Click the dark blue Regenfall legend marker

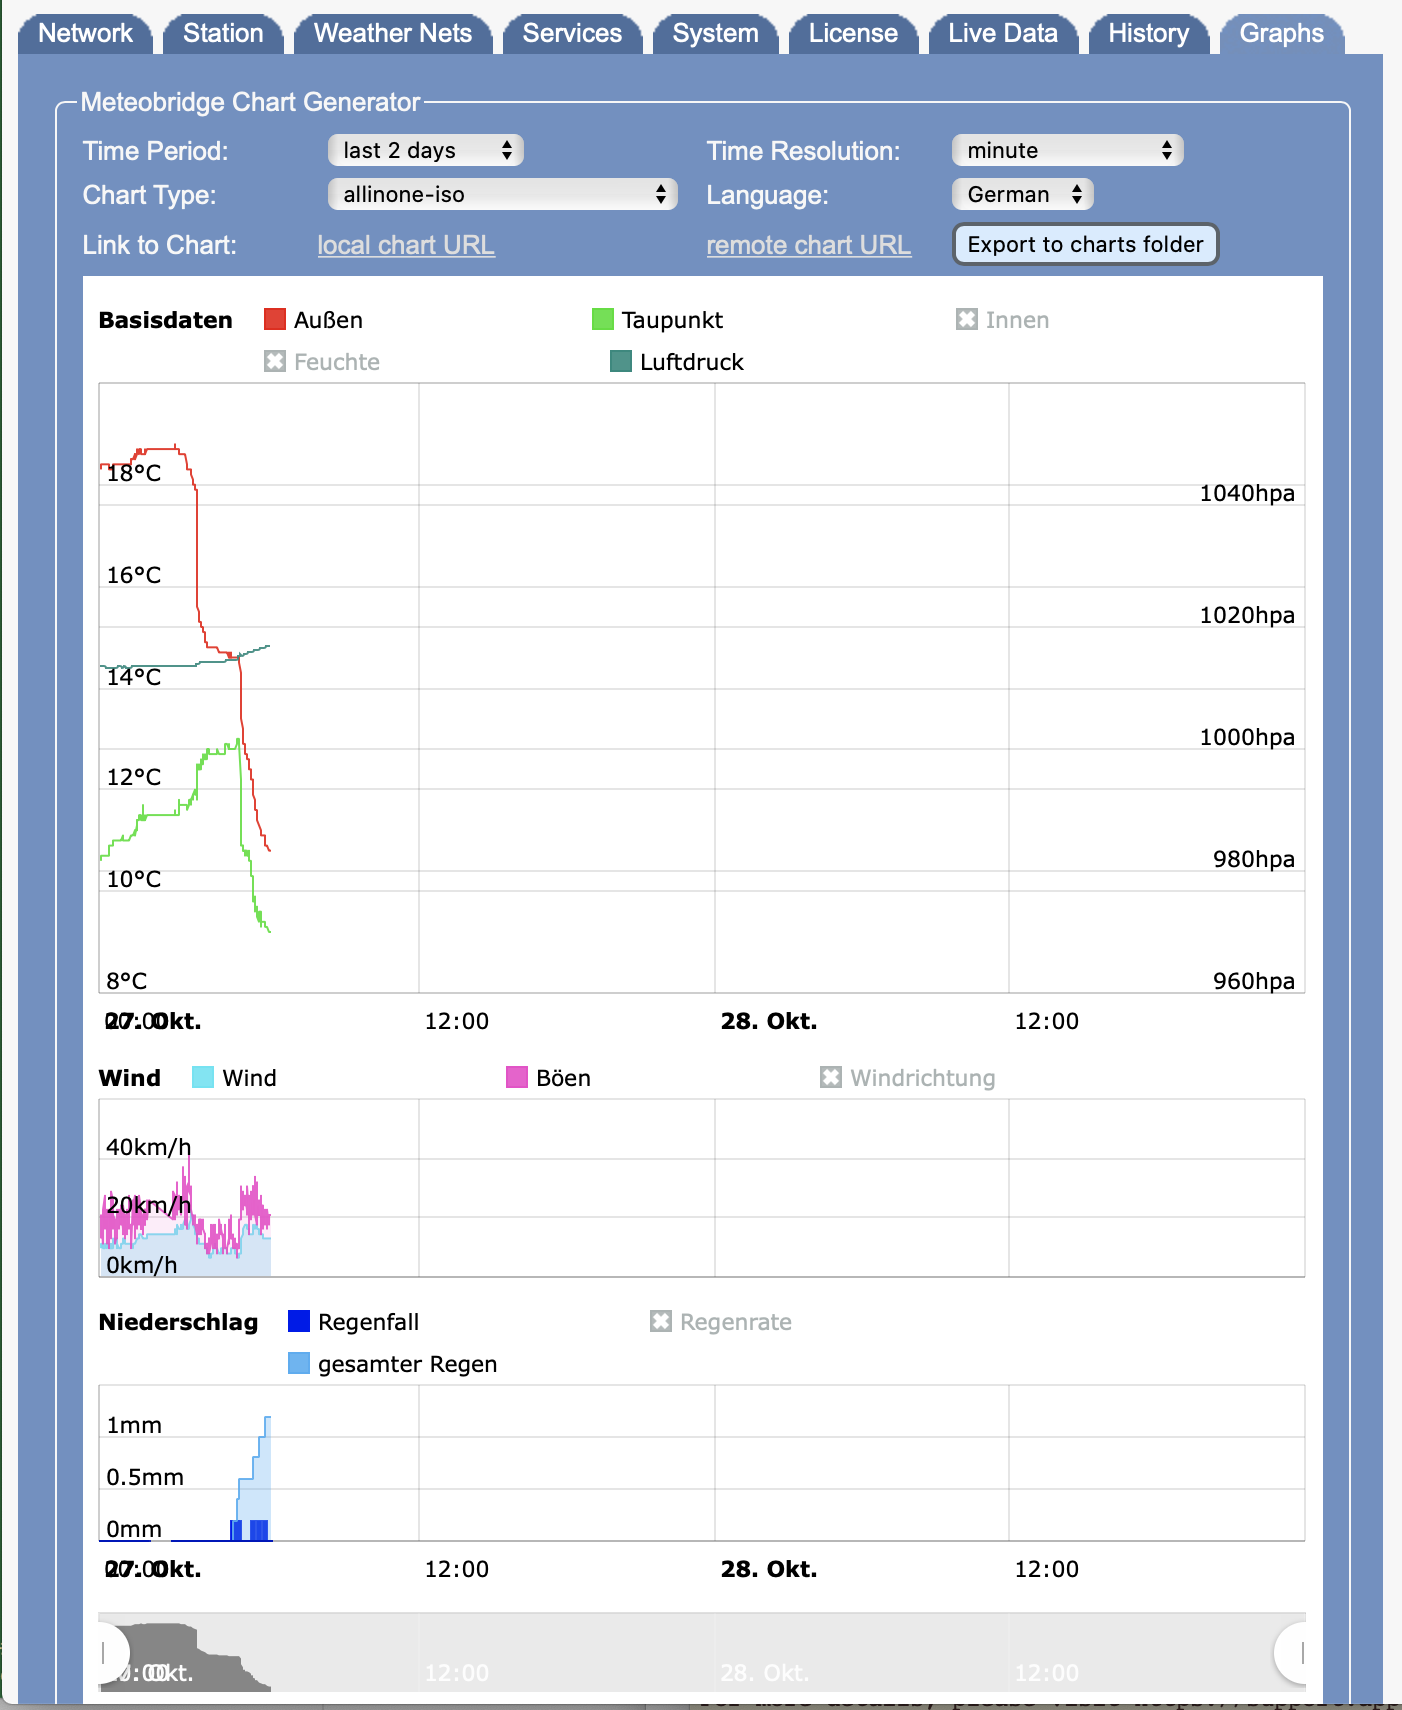pyautogui.click(x=299, y=1322)
